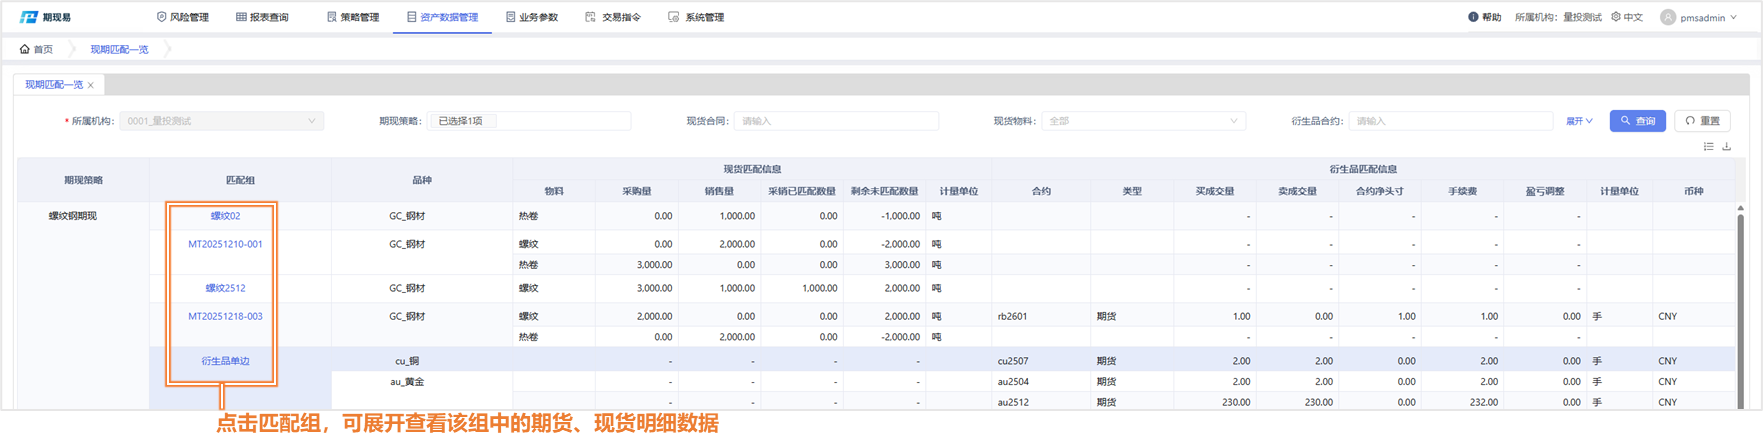Click the home icon in breadcrumb
This screenshot has width=1763, height=448.
25,49
